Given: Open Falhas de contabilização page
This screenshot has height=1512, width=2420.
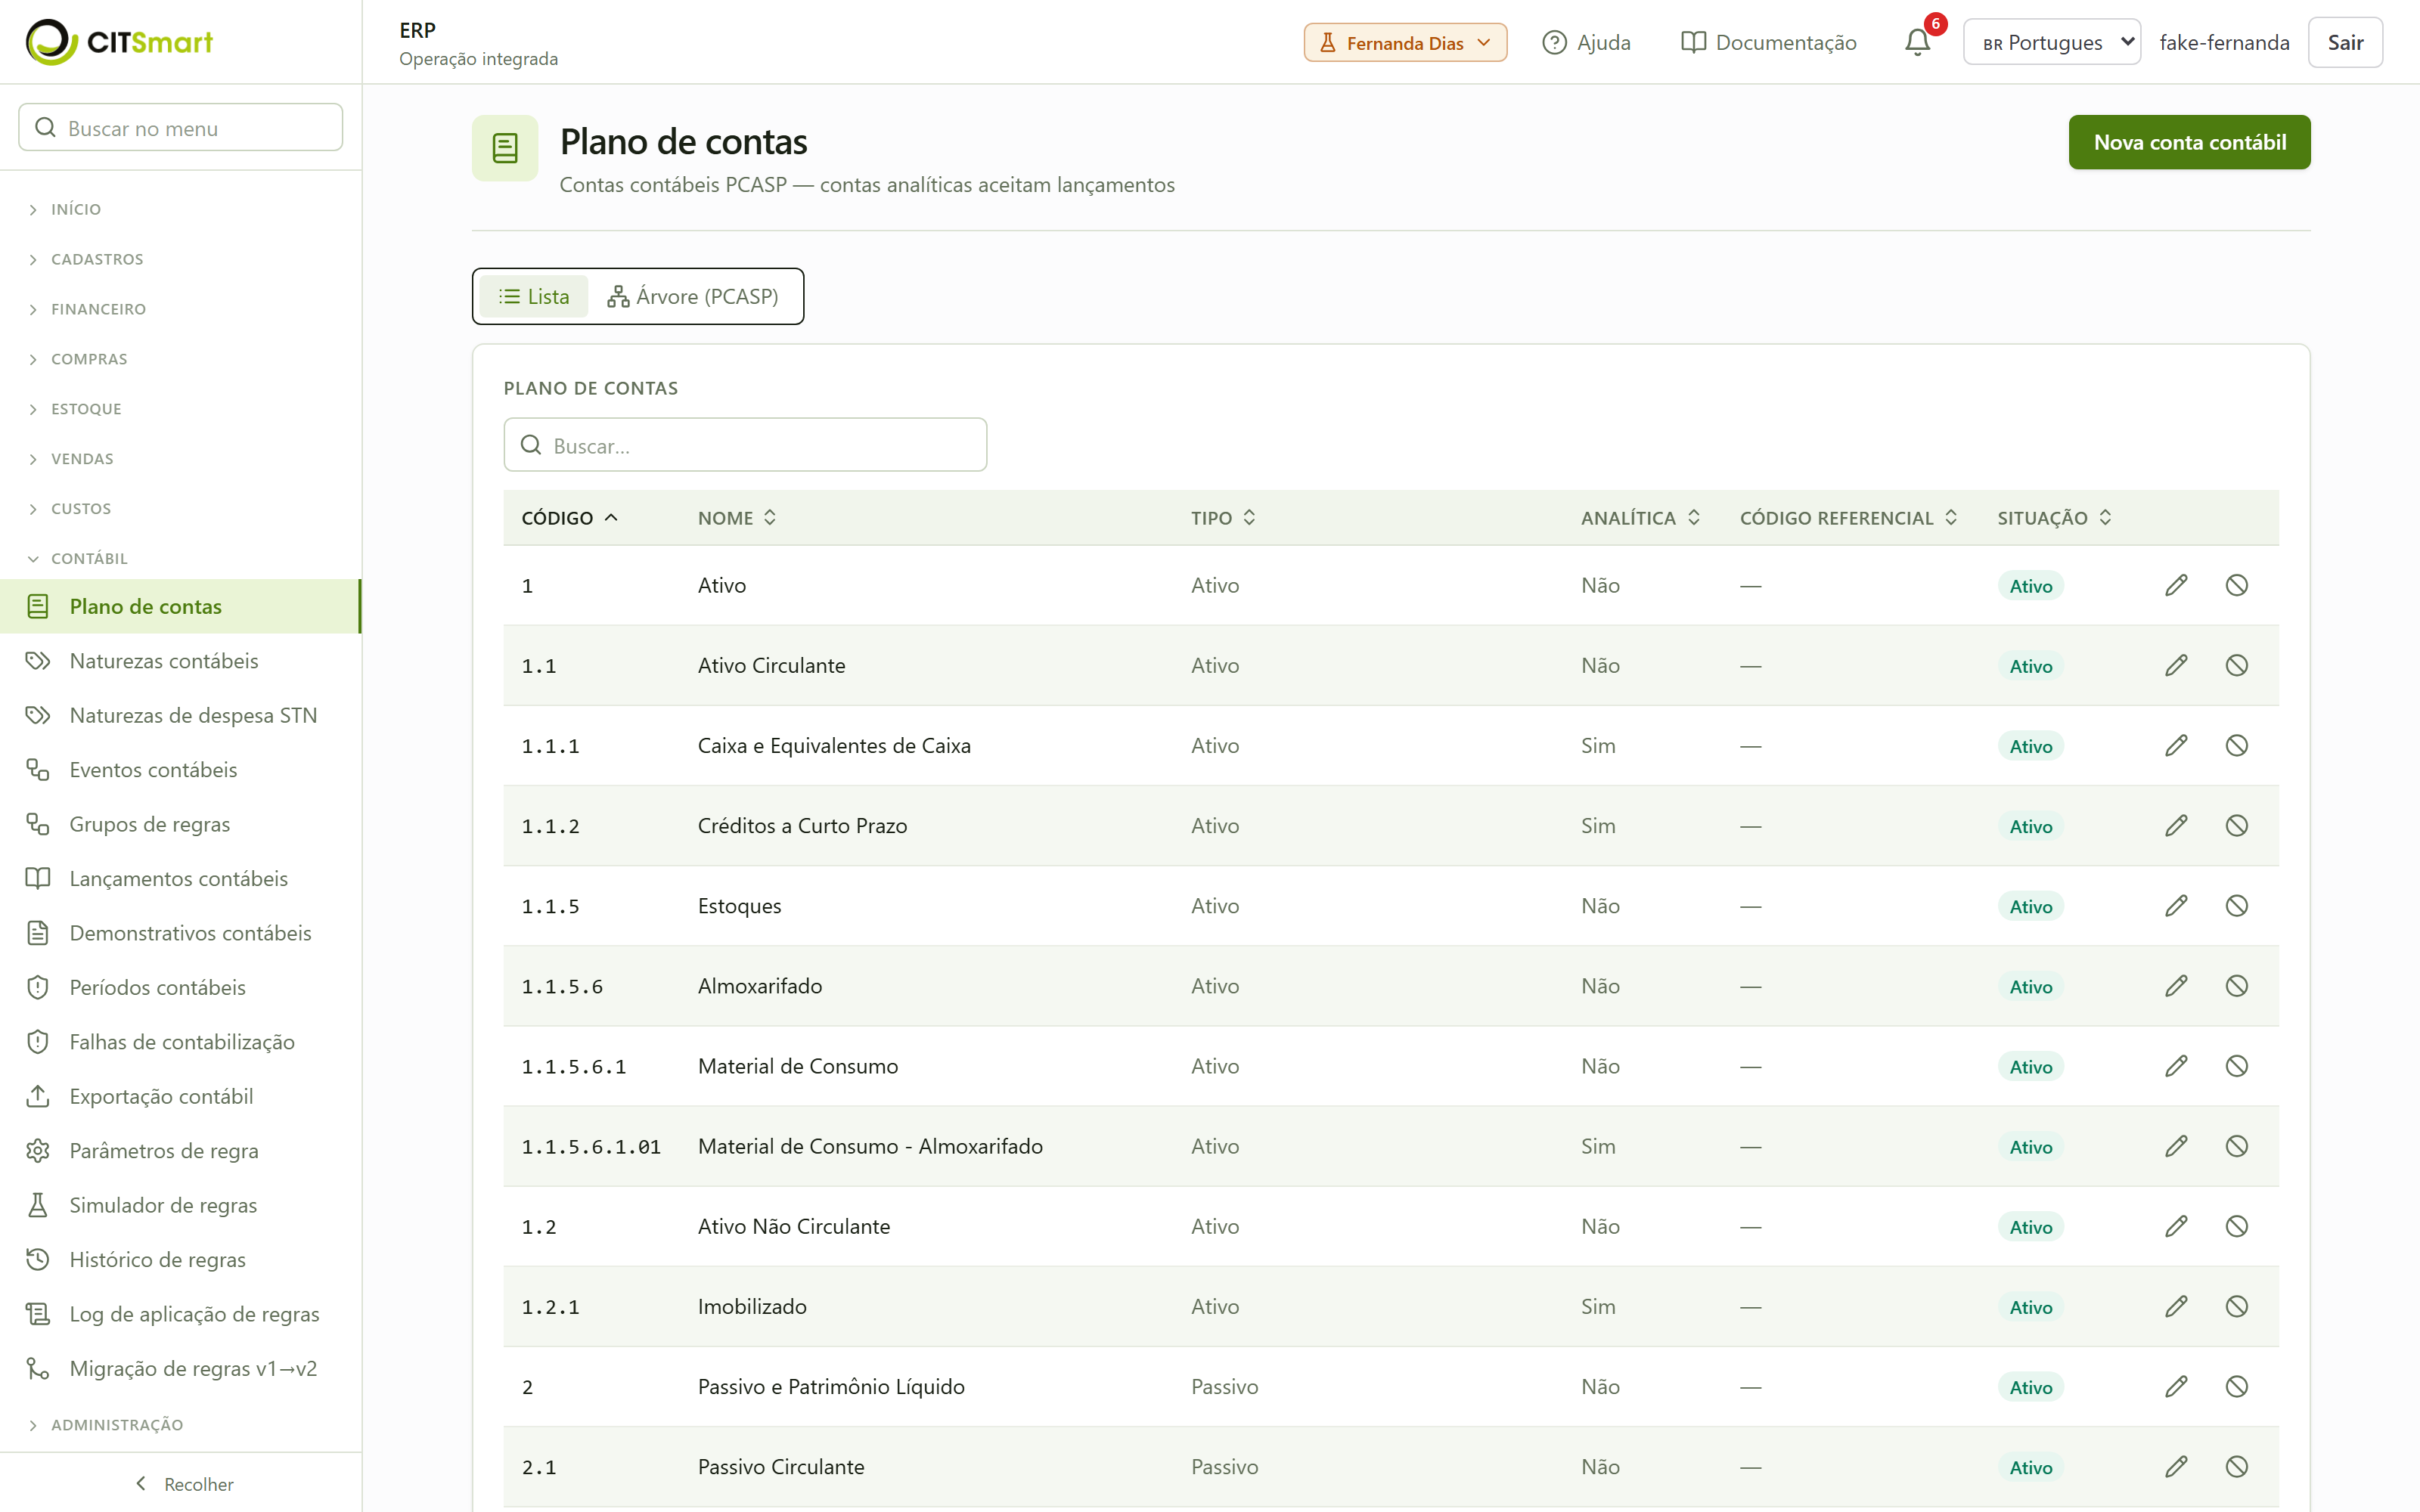Looking at the screenshot, I should pyautogui.click(x=181, y=1042).
